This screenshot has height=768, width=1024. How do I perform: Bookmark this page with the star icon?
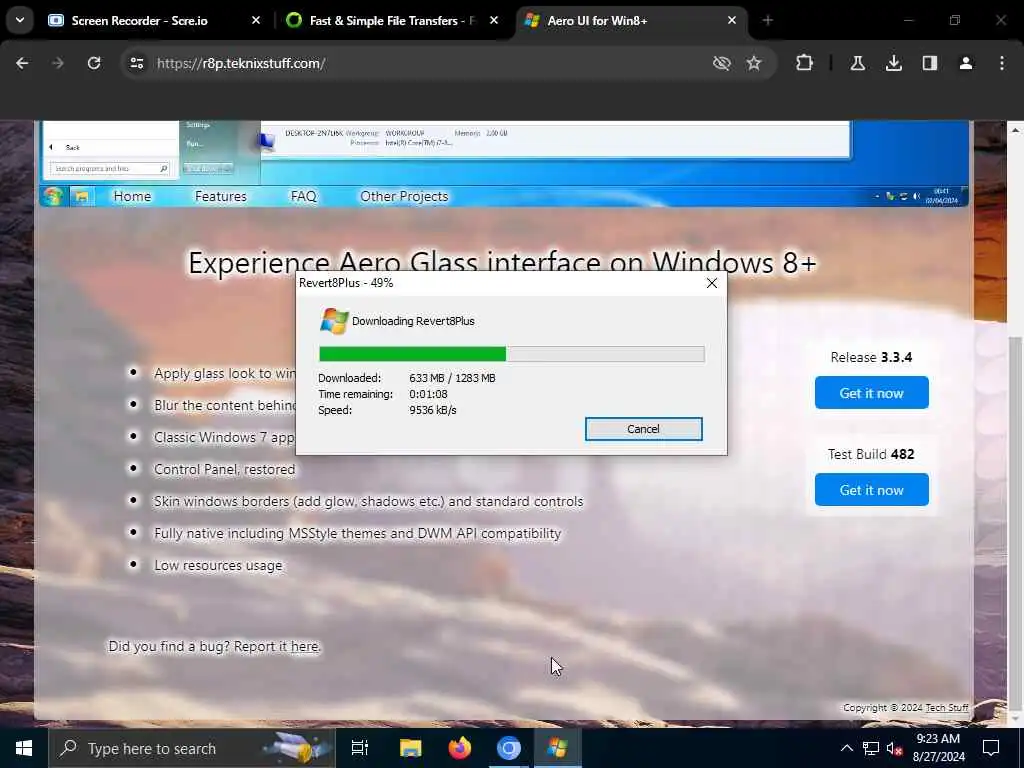(754, 63)
